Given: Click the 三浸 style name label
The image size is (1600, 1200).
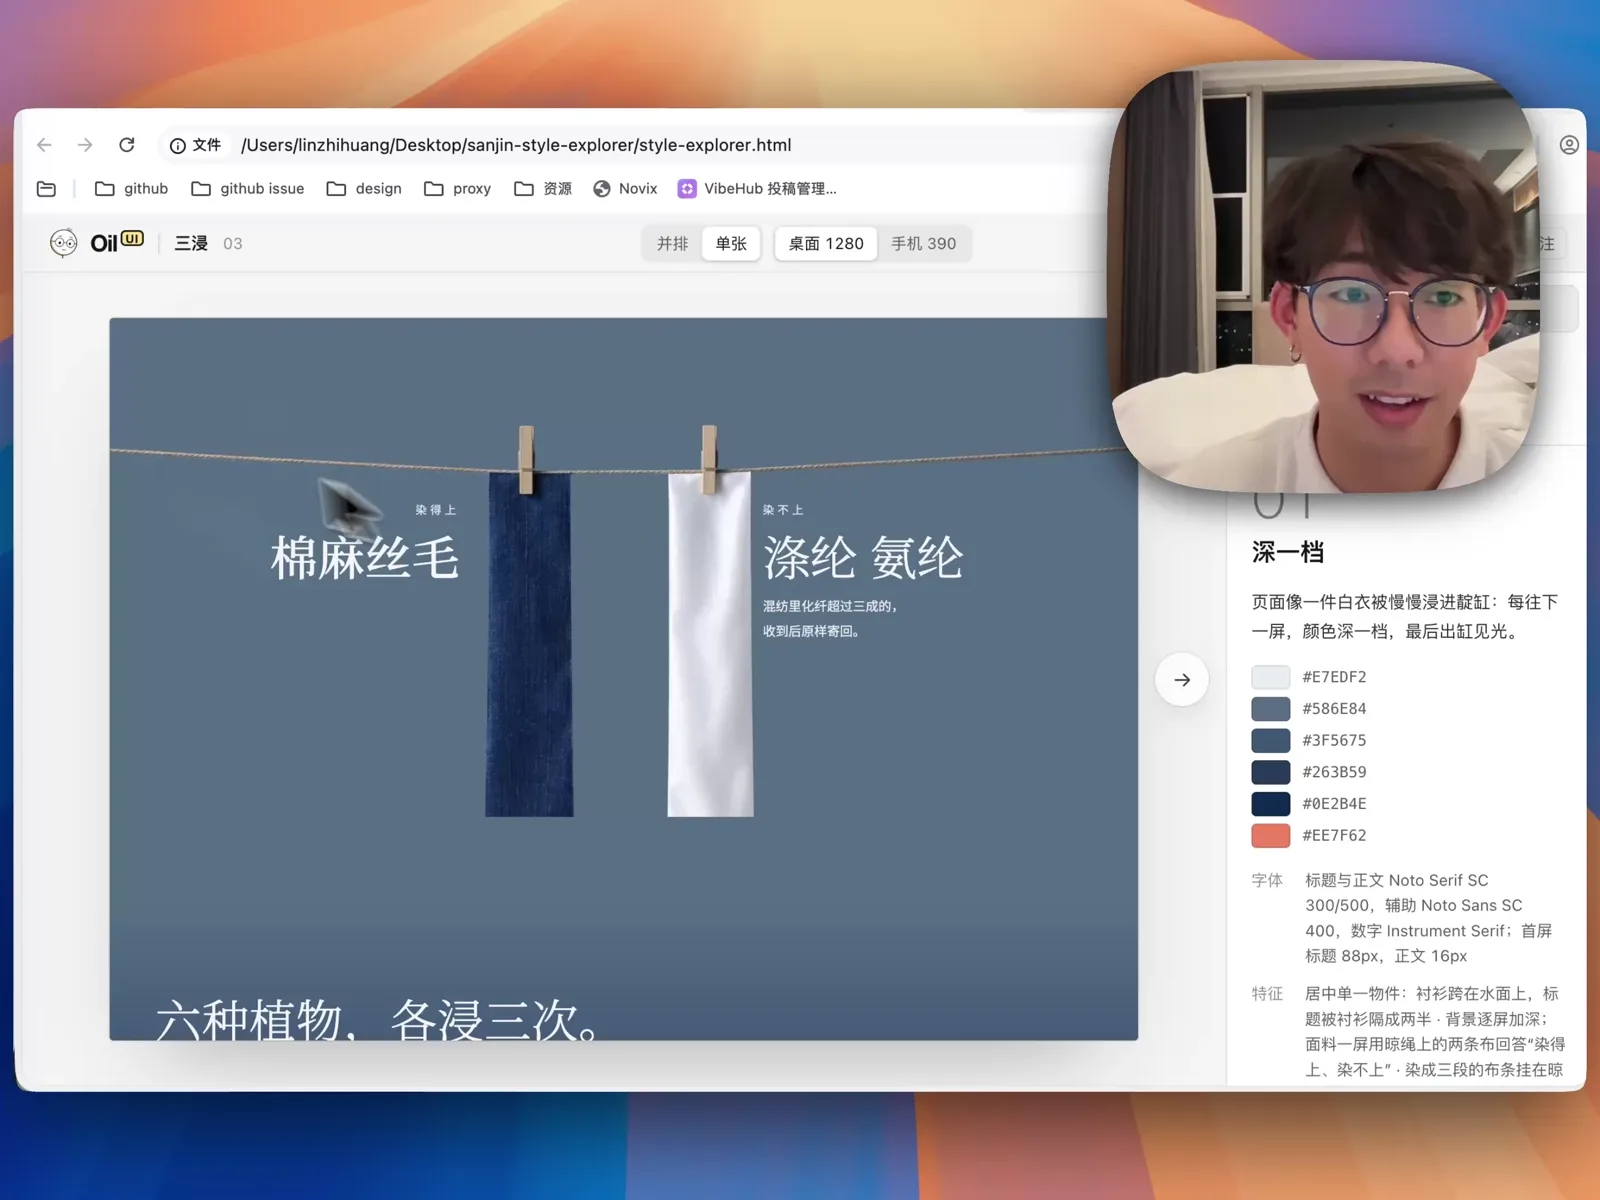Looking at the screenshot, I should click(191, 244).
